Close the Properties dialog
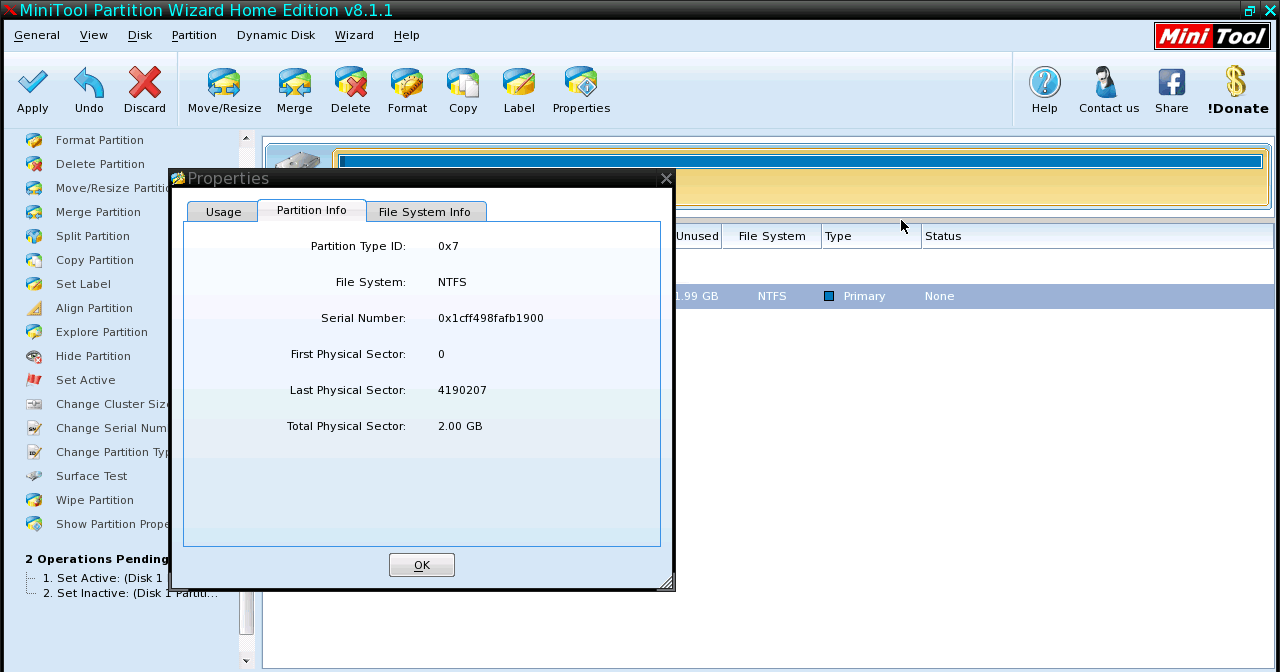Image resolution: width=1280 pixels, height=672 pixels. [x=666, y=179]
